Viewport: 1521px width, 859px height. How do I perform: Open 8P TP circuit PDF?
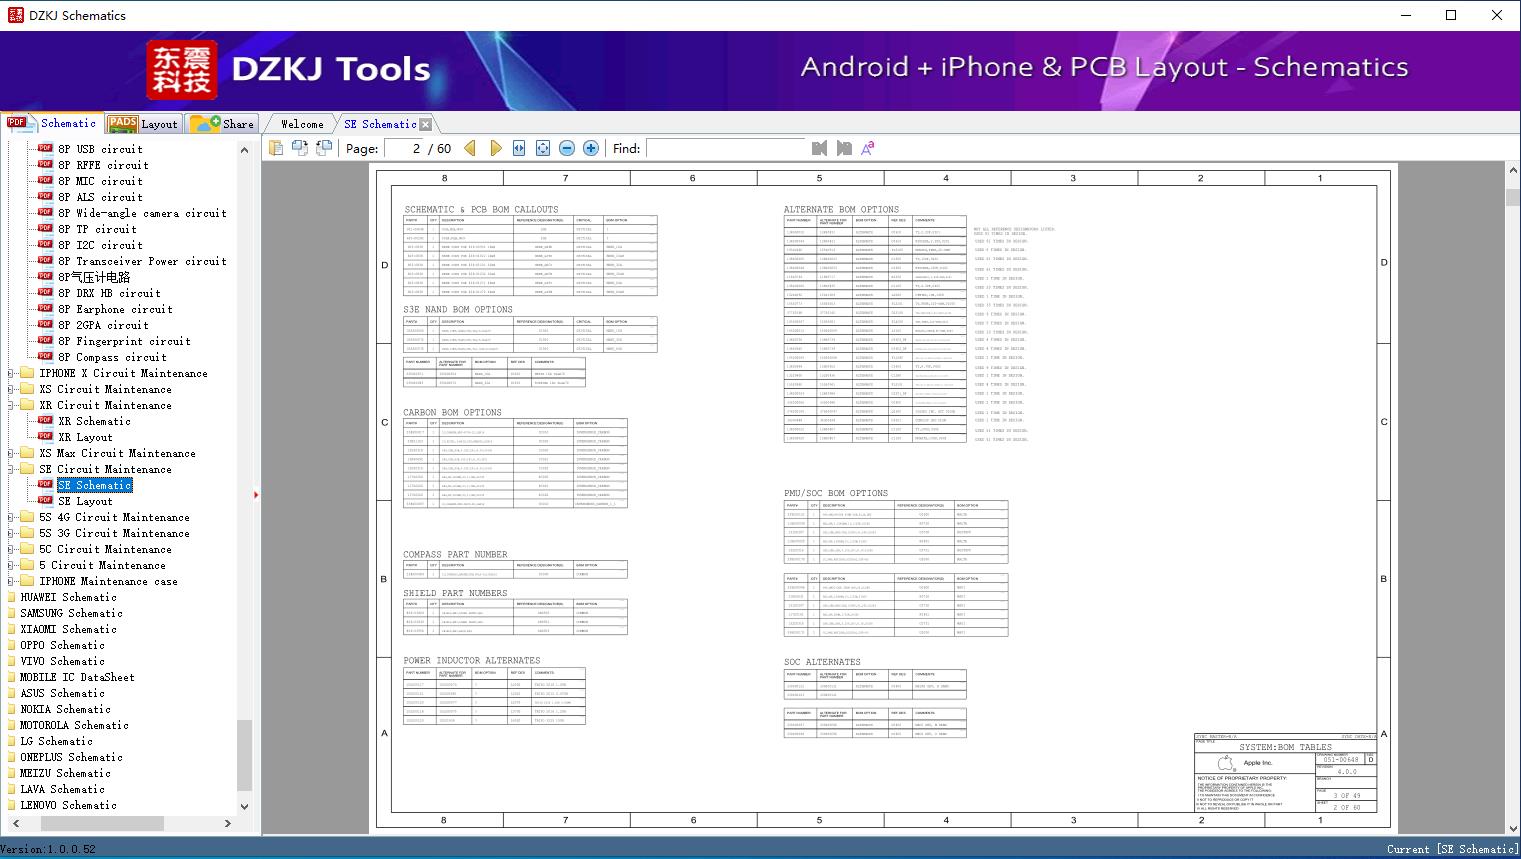coord(97,229)
